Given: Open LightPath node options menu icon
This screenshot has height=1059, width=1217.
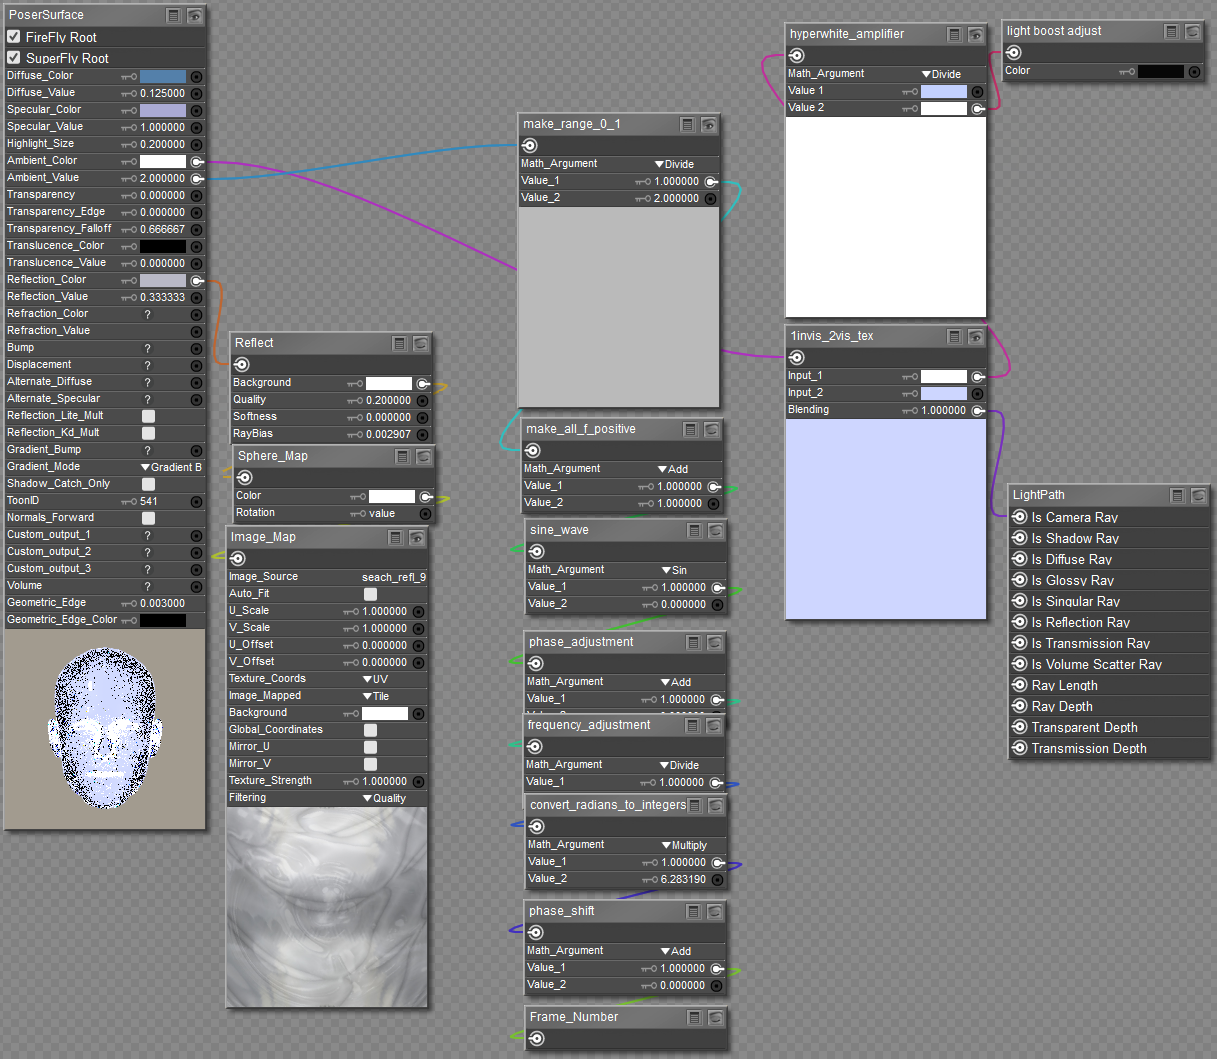Looking at the screenshot, I should point(1178,496).
